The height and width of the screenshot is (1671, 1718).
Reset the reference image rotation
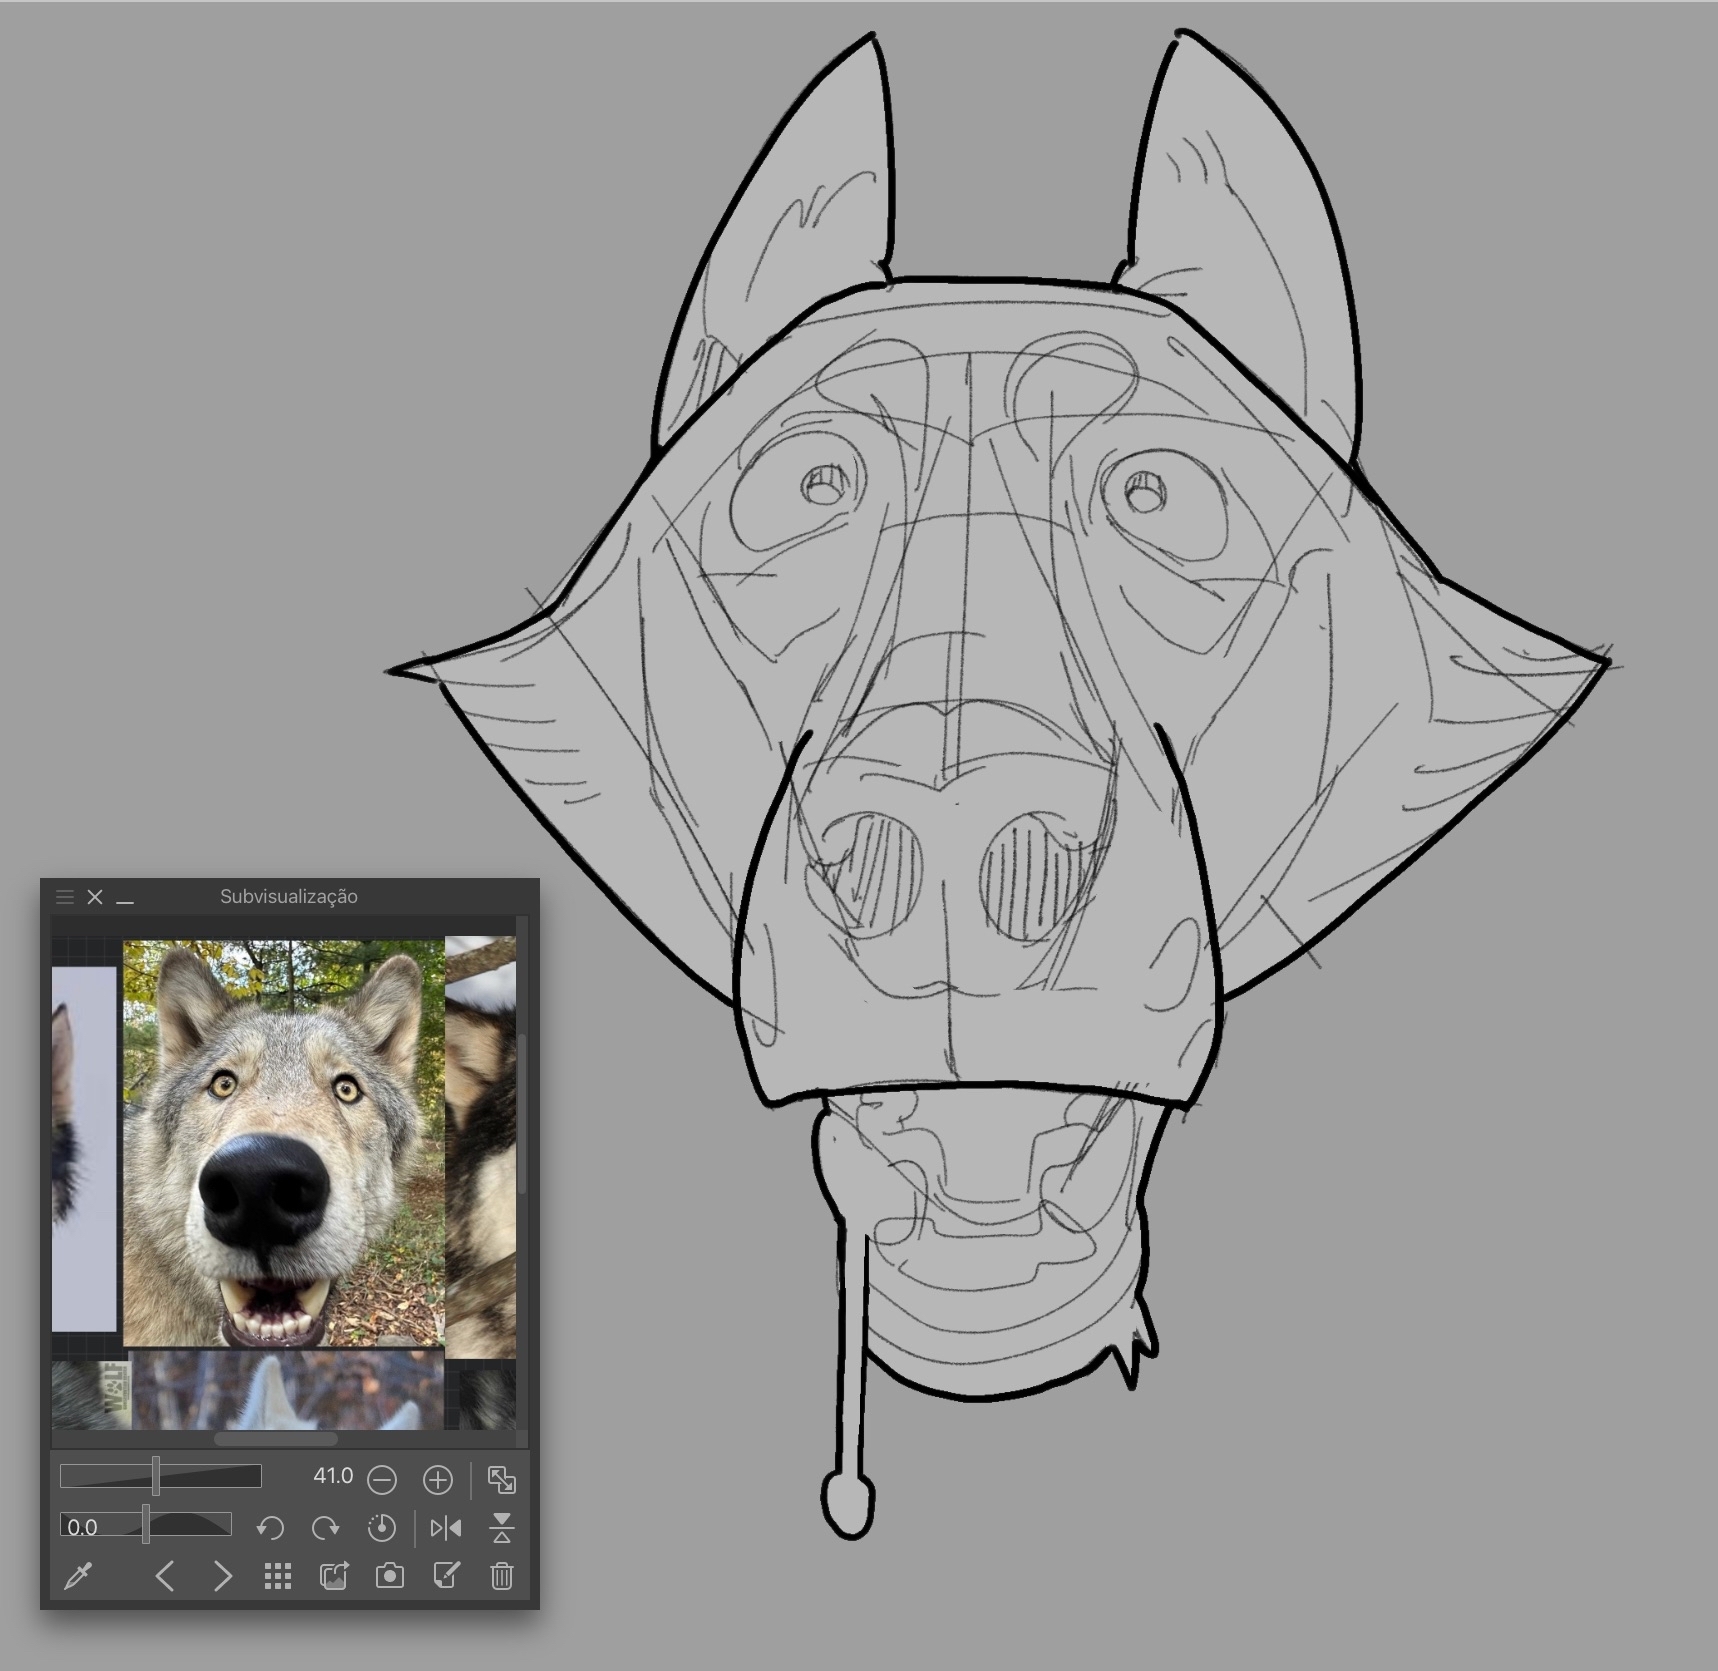(x=382, y=1528)
